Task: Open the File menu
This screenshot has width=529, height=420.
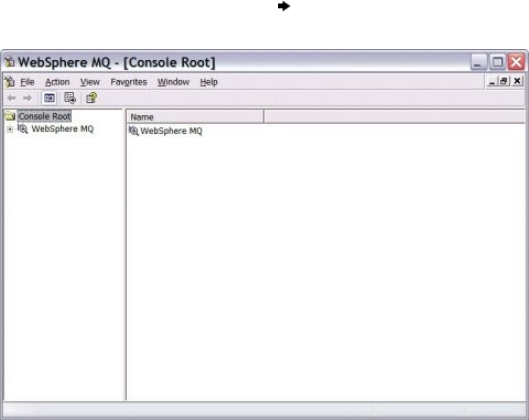Action: tap(27, 82)
